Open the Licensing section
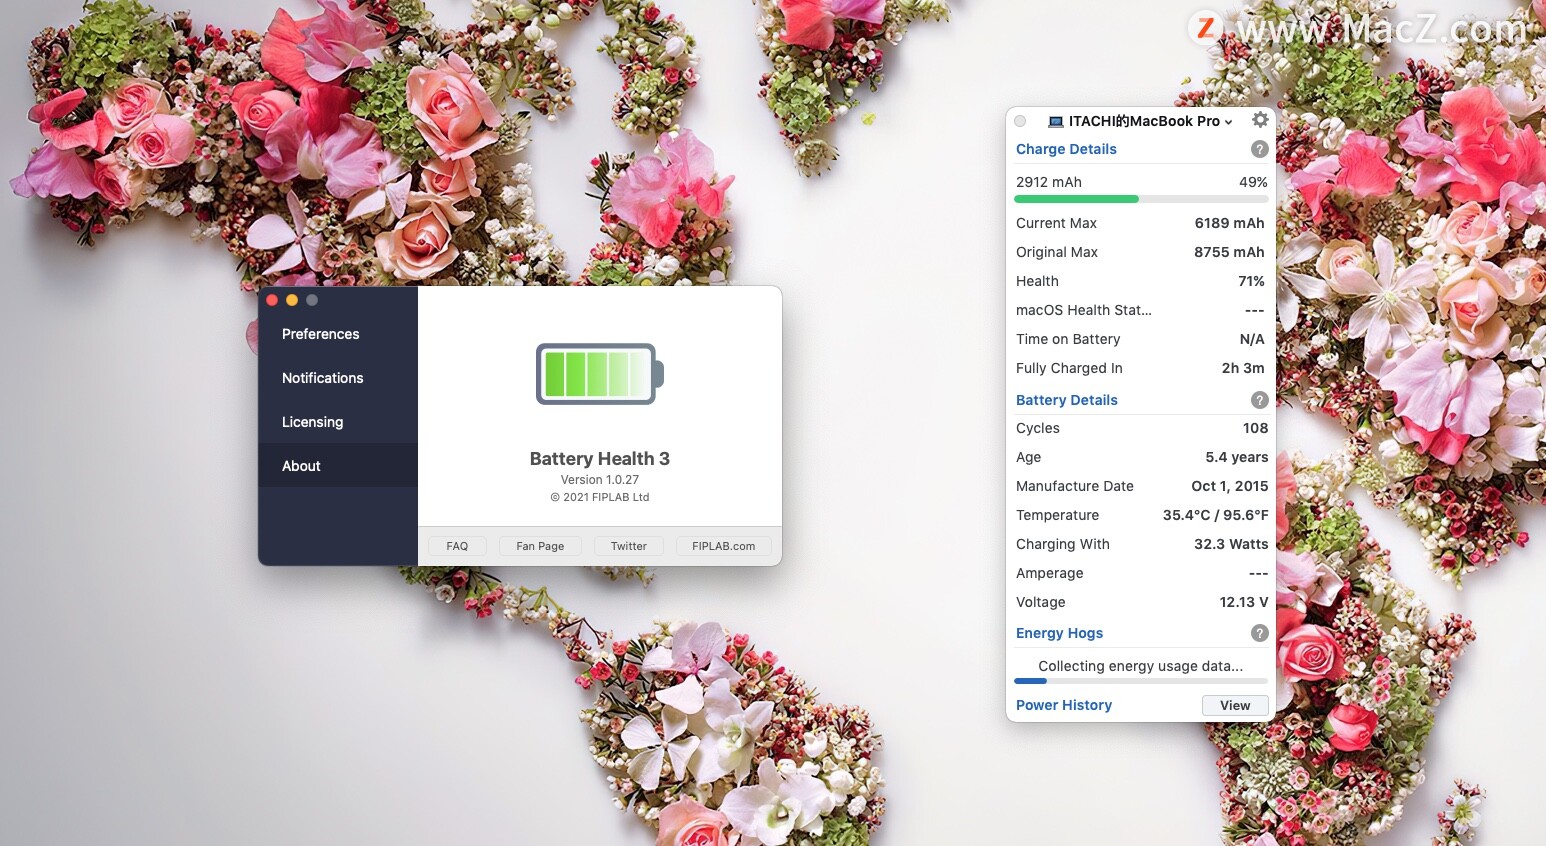 point(338,422)
